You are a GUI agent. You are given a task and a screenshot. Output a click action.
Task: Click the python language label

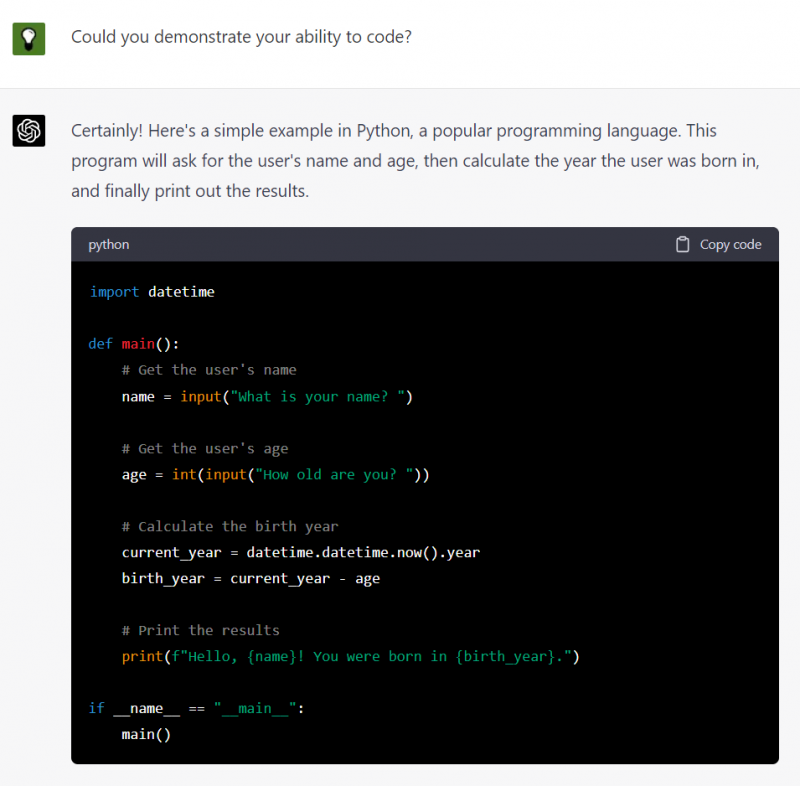pos(108,244)
